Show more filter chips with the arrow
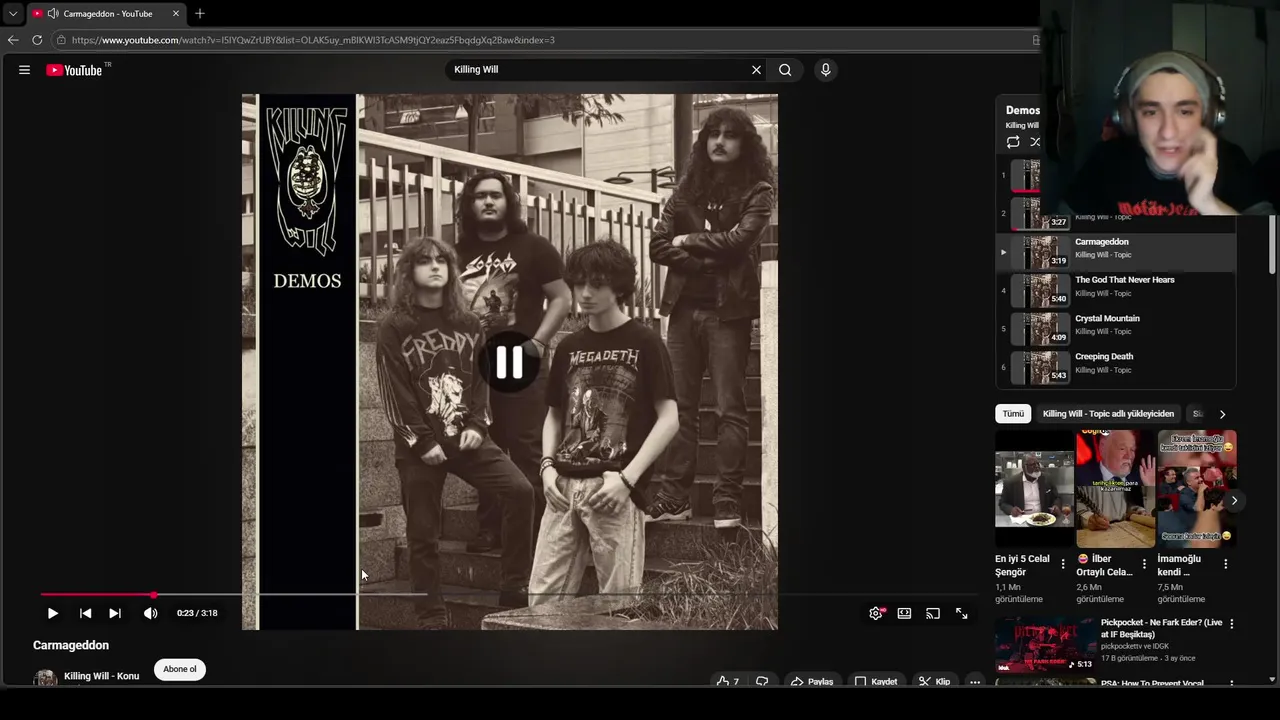This screenshot has height=720, width=1280. coord(1222,414)
